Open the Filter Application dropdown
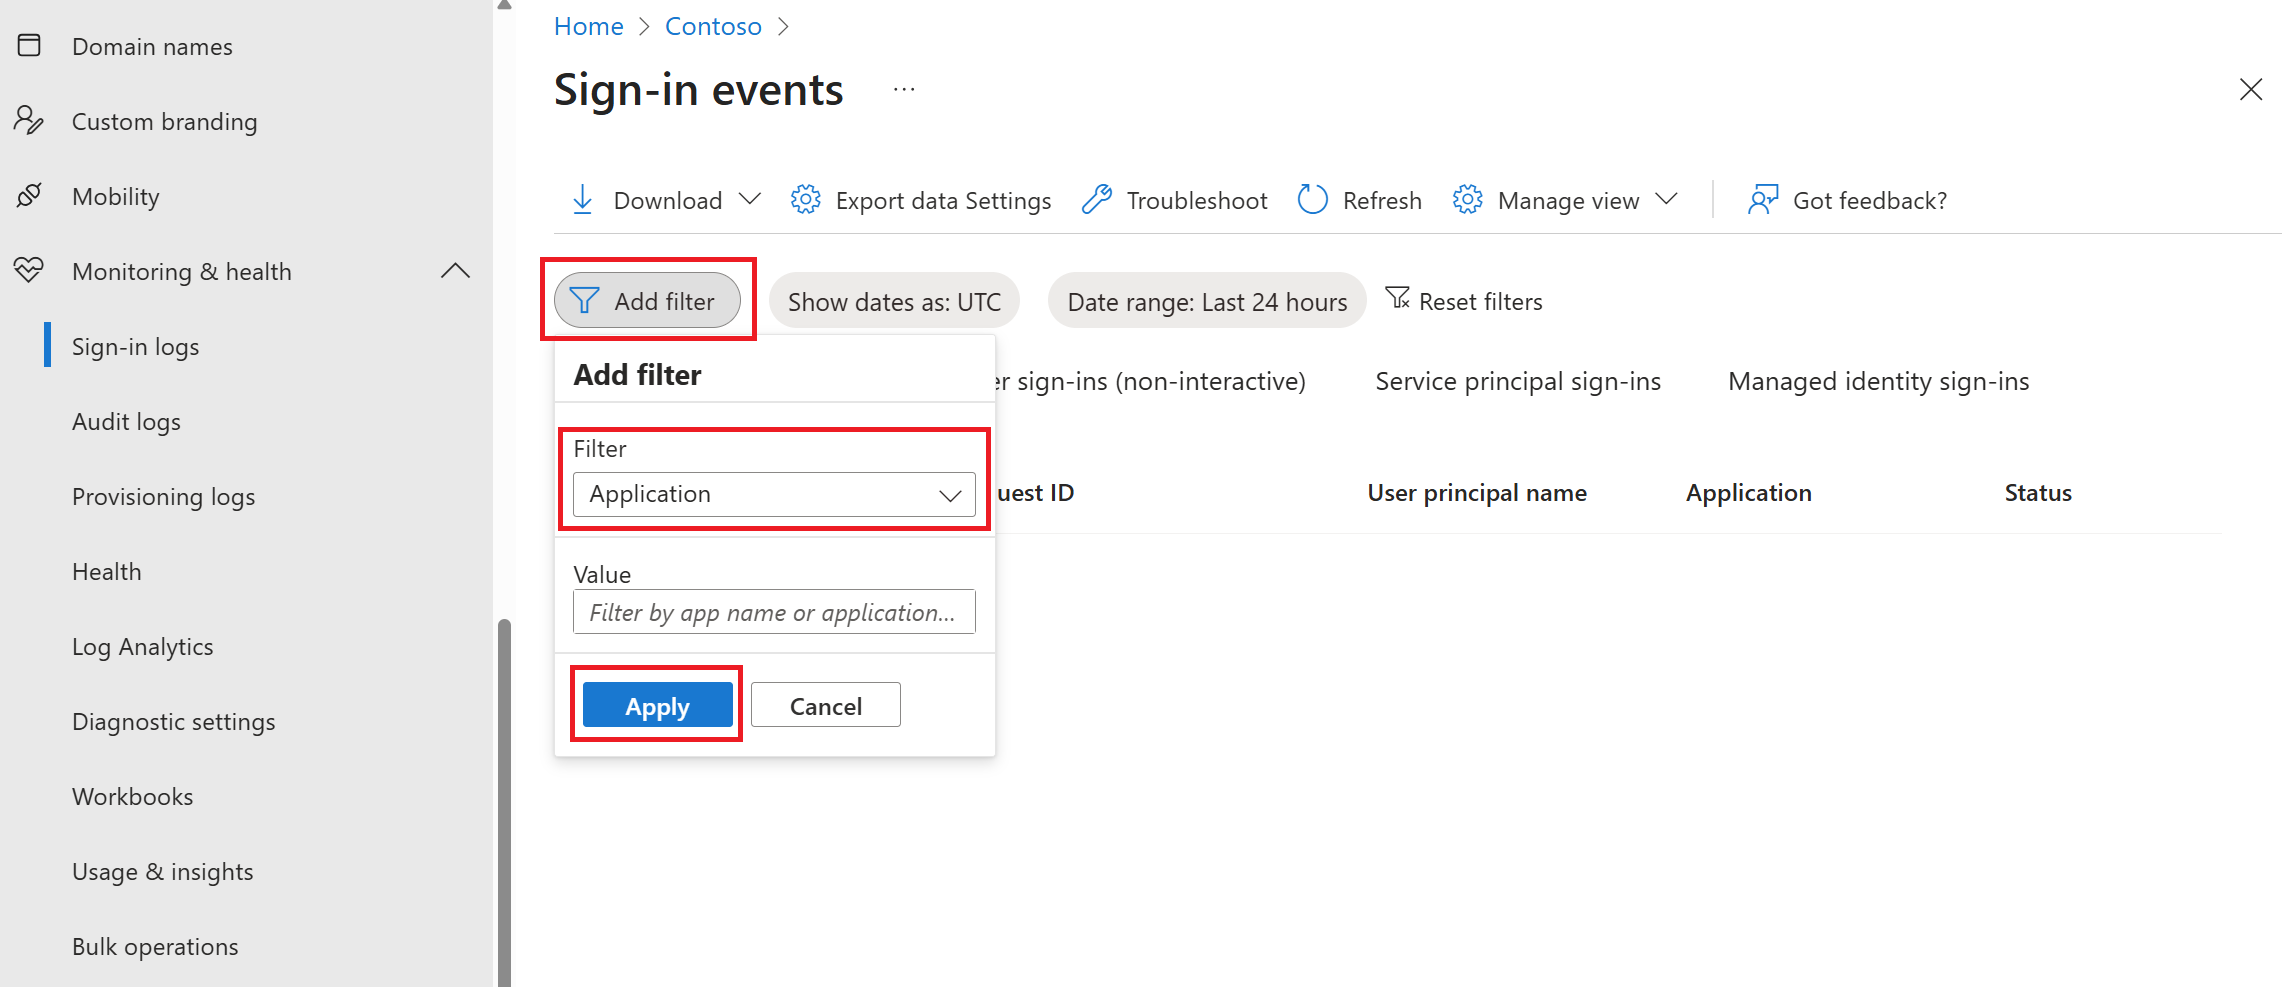The image size is (2287, 987). click(x=773, y=494)
